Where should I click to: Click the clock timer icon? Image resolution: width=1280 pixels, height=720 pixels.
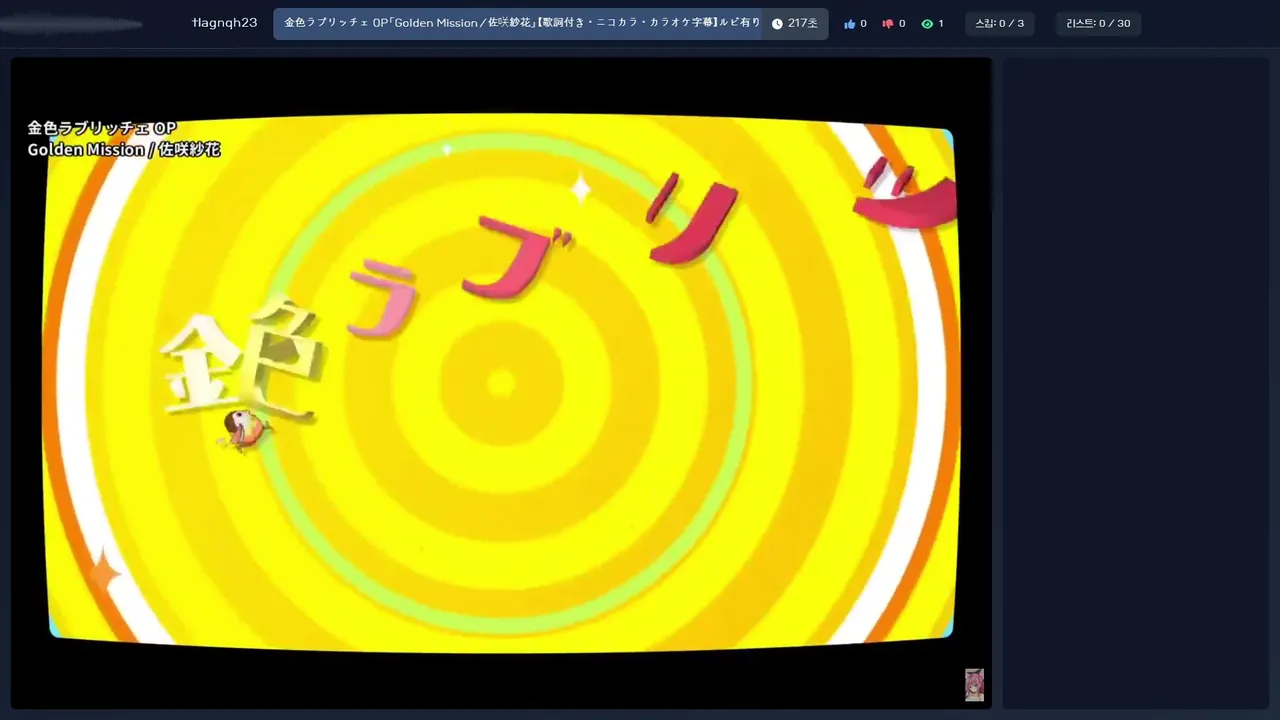point(777,24)
